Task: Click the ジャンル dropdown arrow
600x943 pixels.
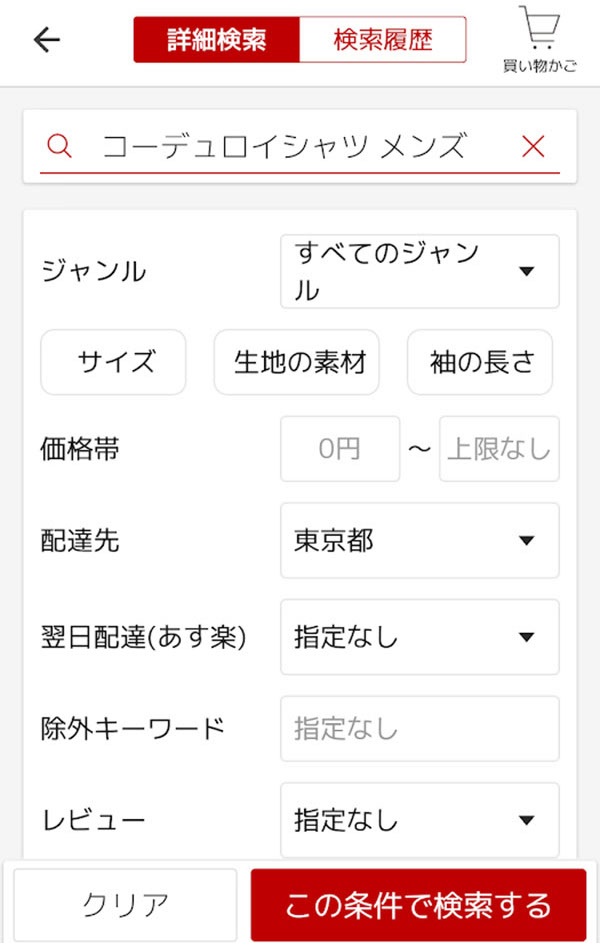Action: point(527,271)
